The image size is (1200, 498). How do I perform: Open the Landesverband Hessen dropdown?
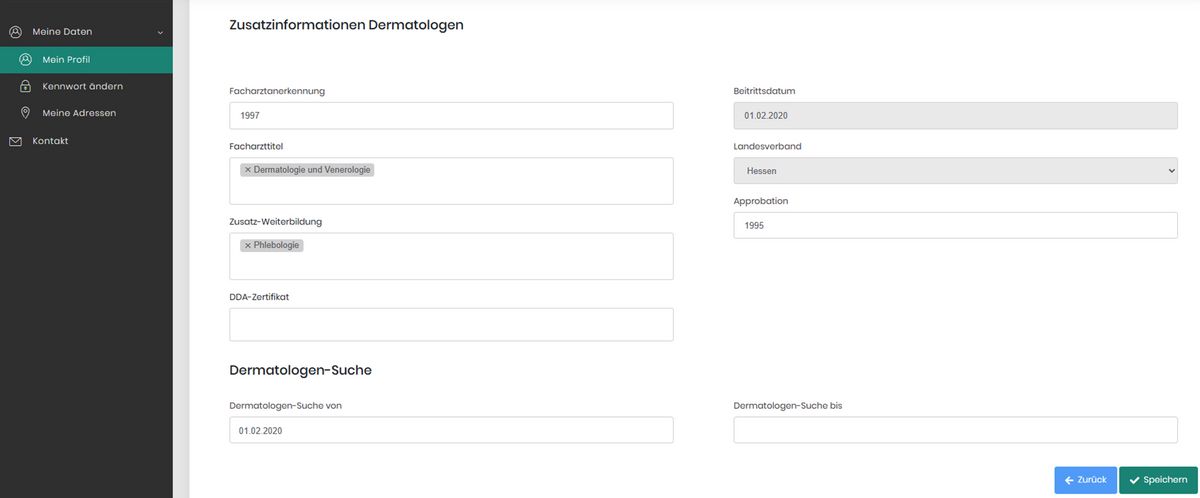click(955, 171)
